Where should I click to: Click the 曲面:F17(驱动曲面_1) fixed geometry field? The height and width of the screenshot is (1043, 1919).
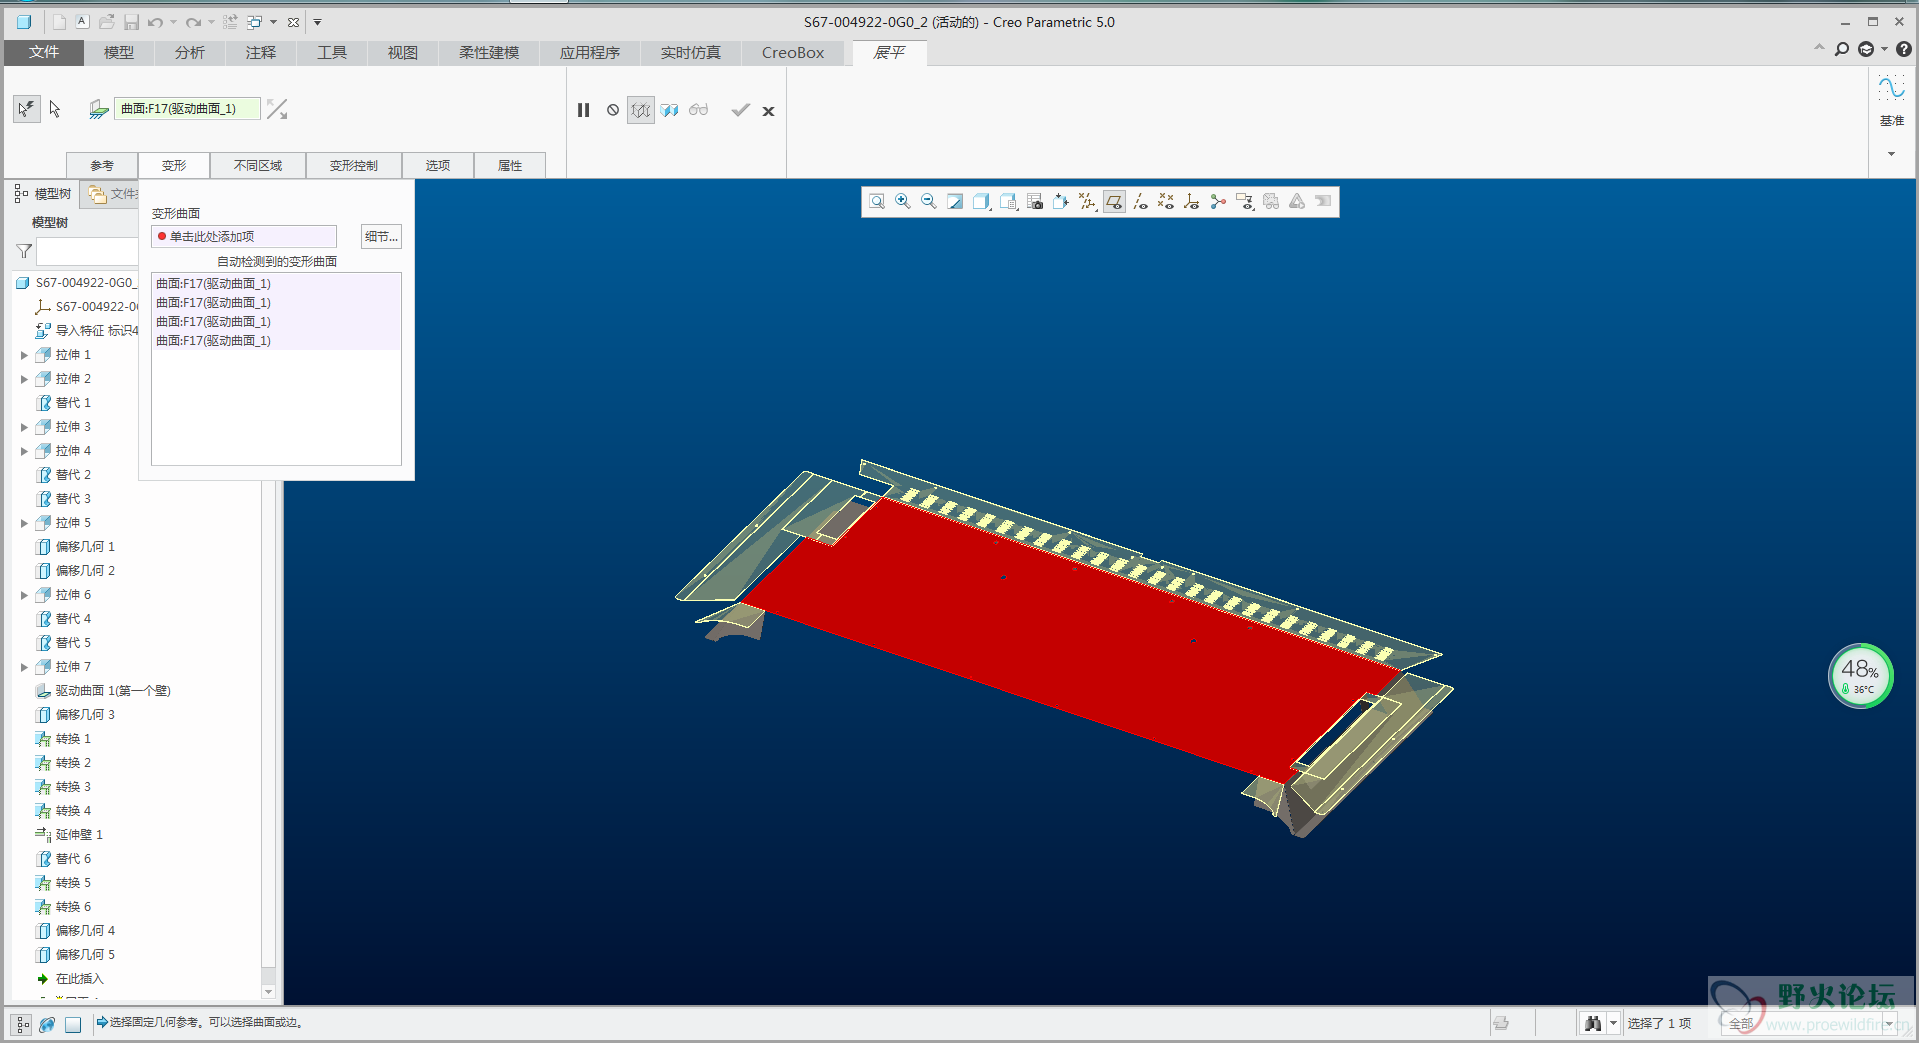pyautogui.click(x=187, y=109)
